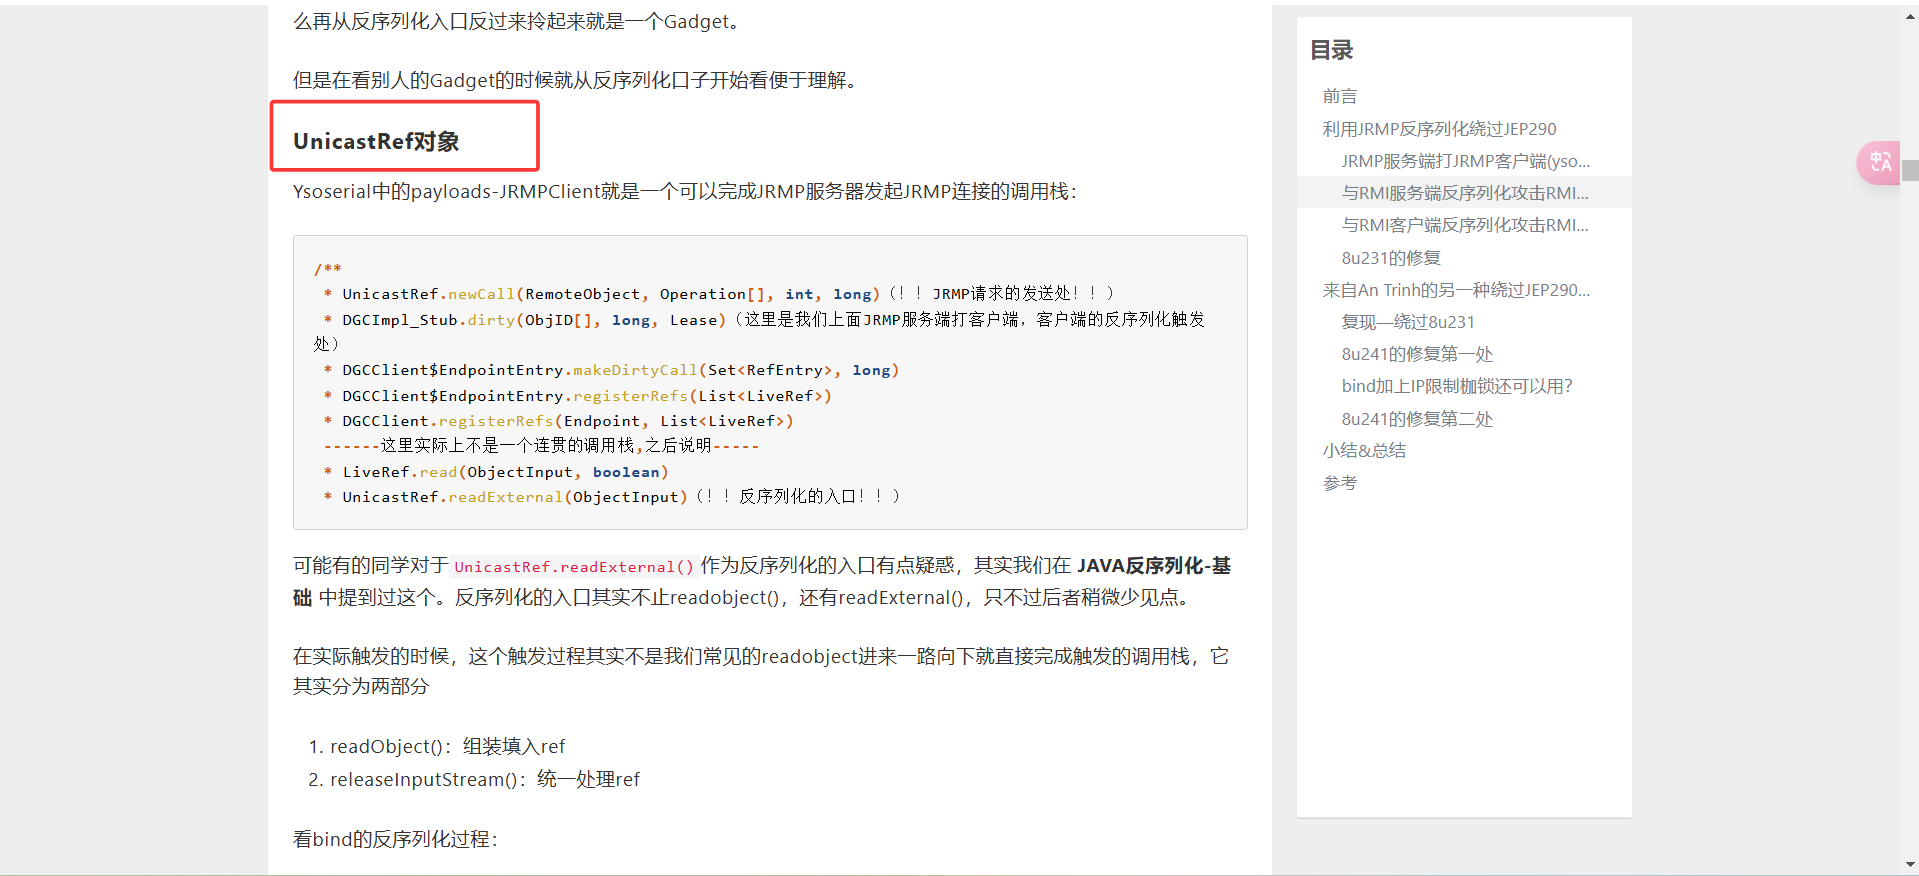Click the scrollbar up arrow
This screenshot has width=1919, height=876.
[x=1910, y=18]
